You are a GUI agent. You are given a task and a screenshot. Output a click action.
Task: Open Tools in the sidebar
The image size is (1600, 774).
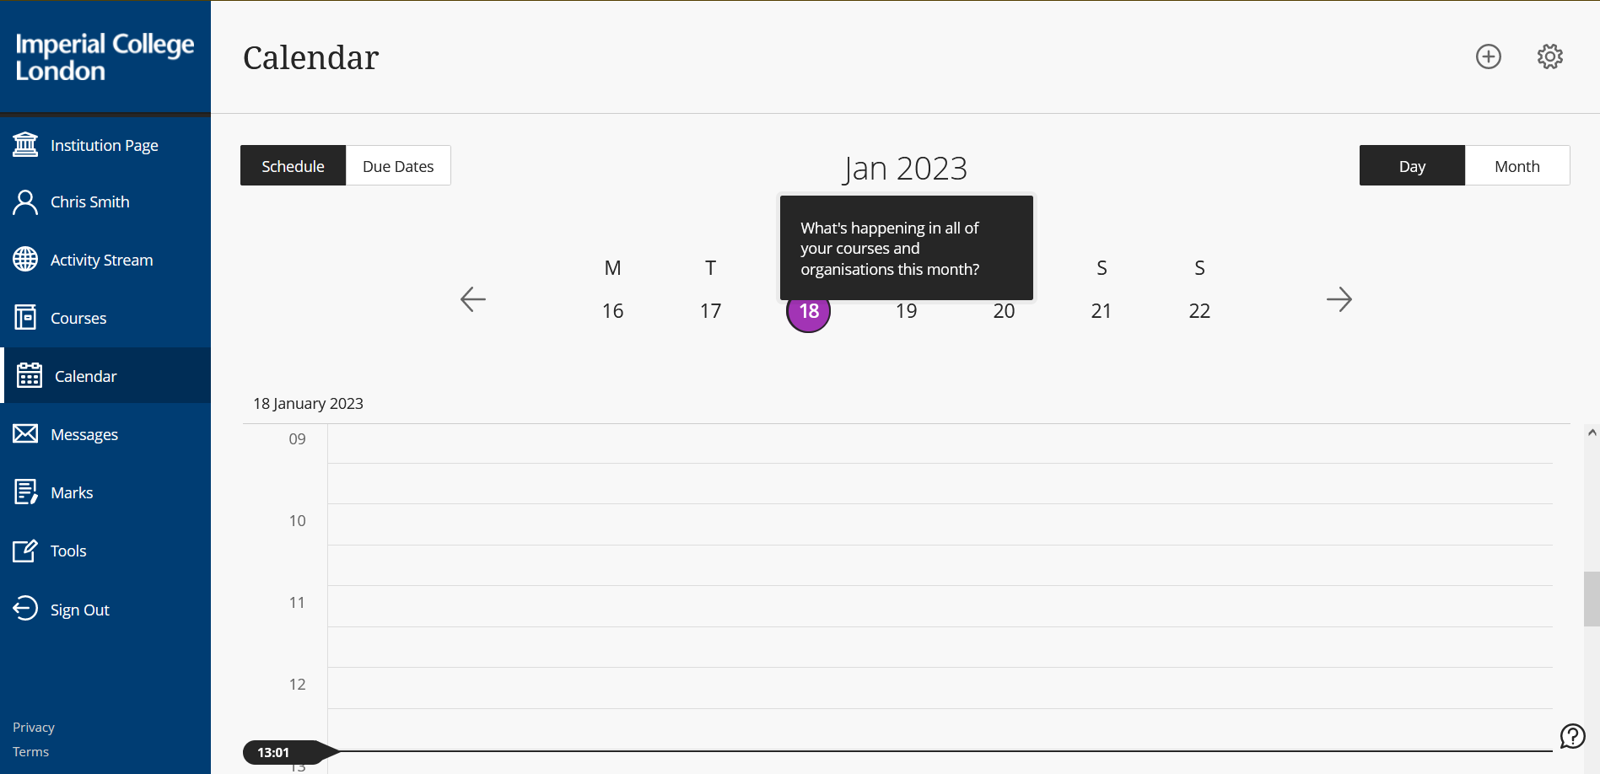point(68,551)
